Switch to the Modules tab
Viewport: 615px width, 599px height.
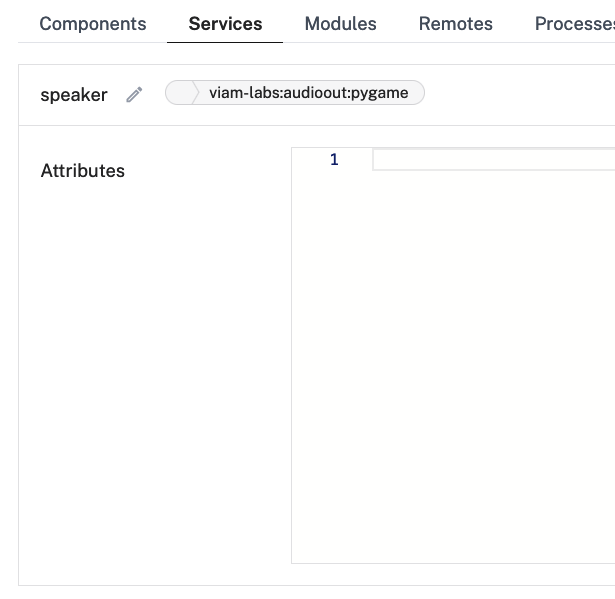point(340,24)
